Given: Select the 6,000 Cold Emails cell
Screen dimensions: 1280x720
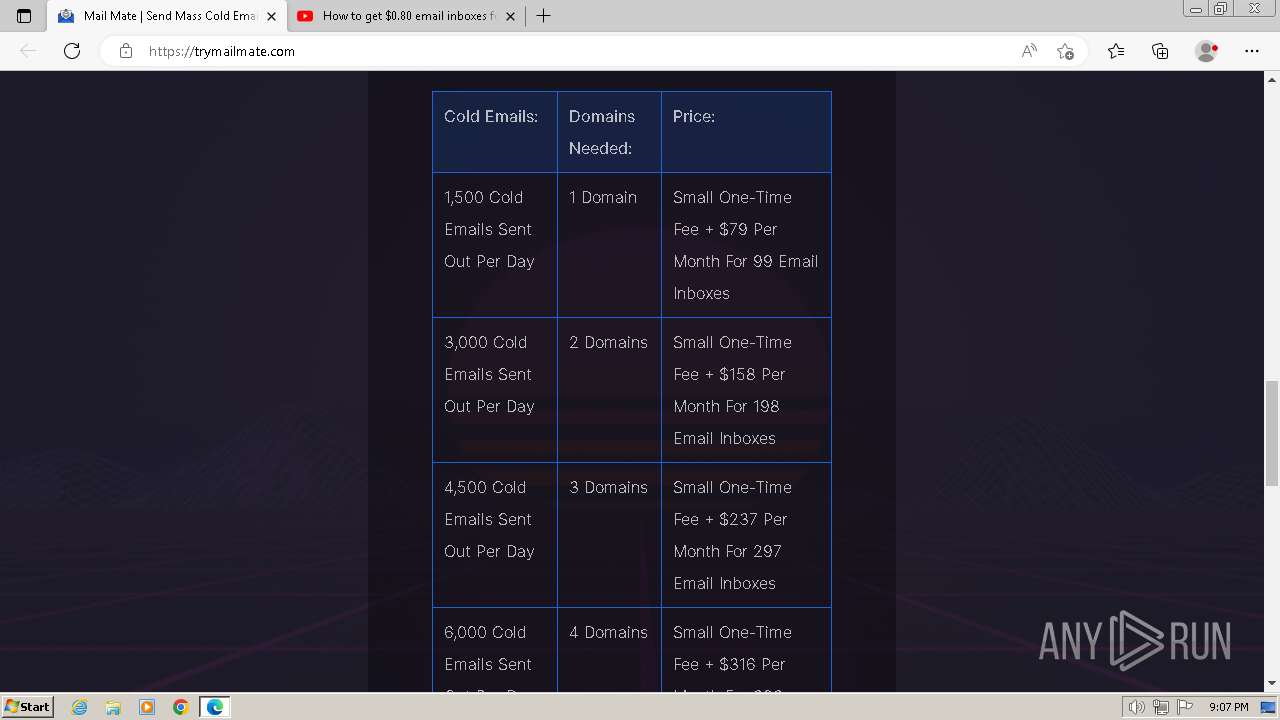Looking at the screenshot, I should coord(495,650).
